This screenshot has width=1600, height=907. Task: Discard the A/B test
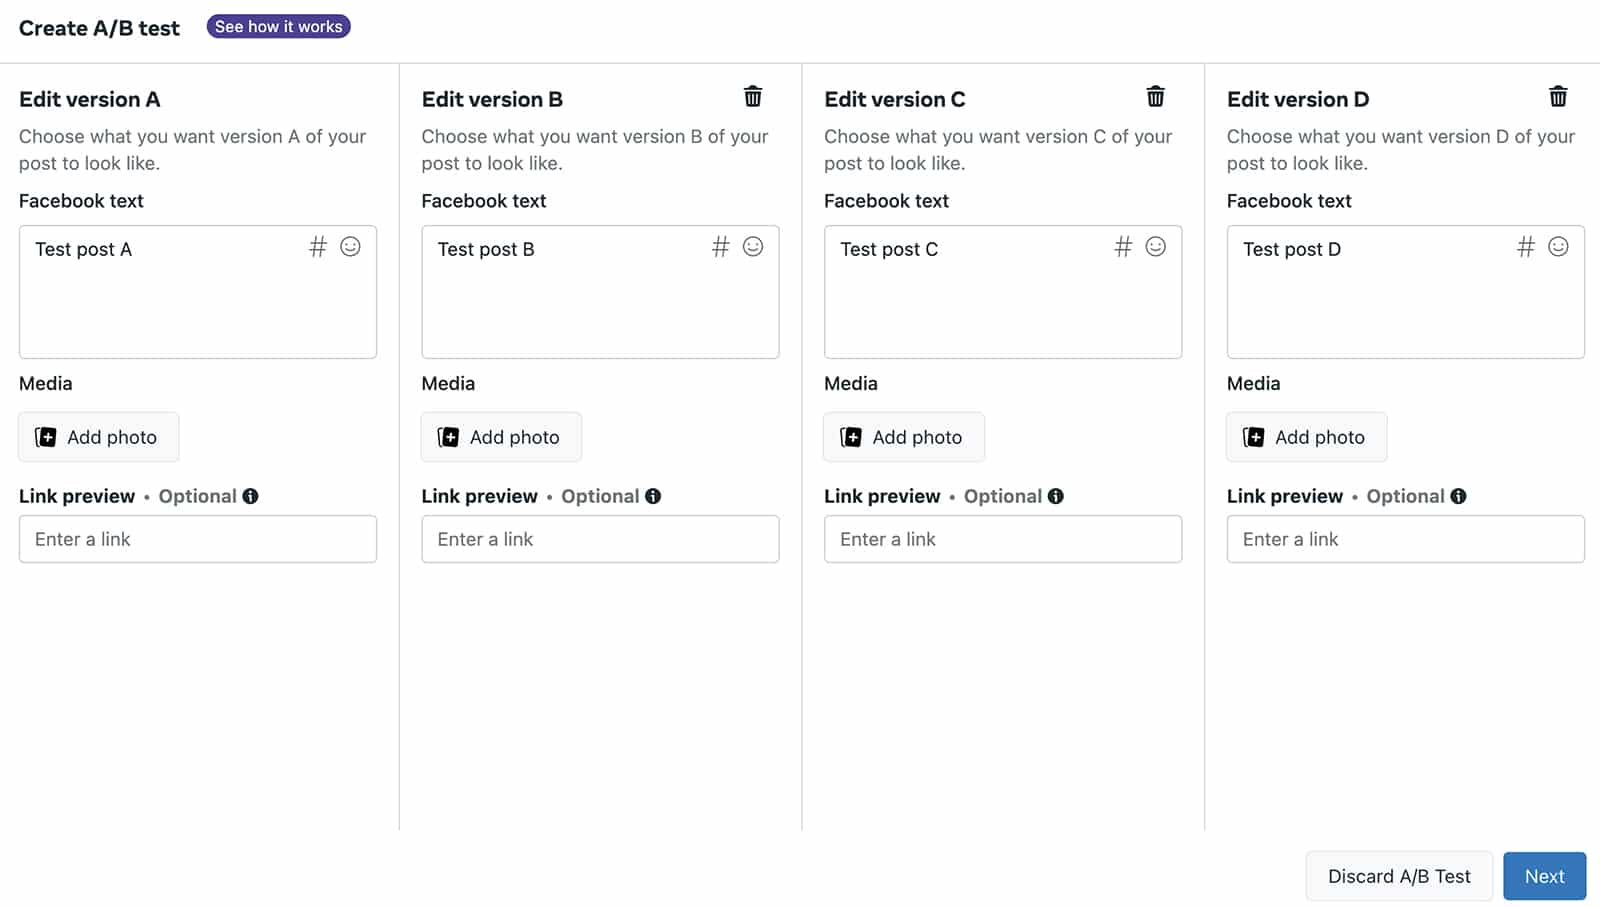pyautogui.click(x=1399, y=876)
